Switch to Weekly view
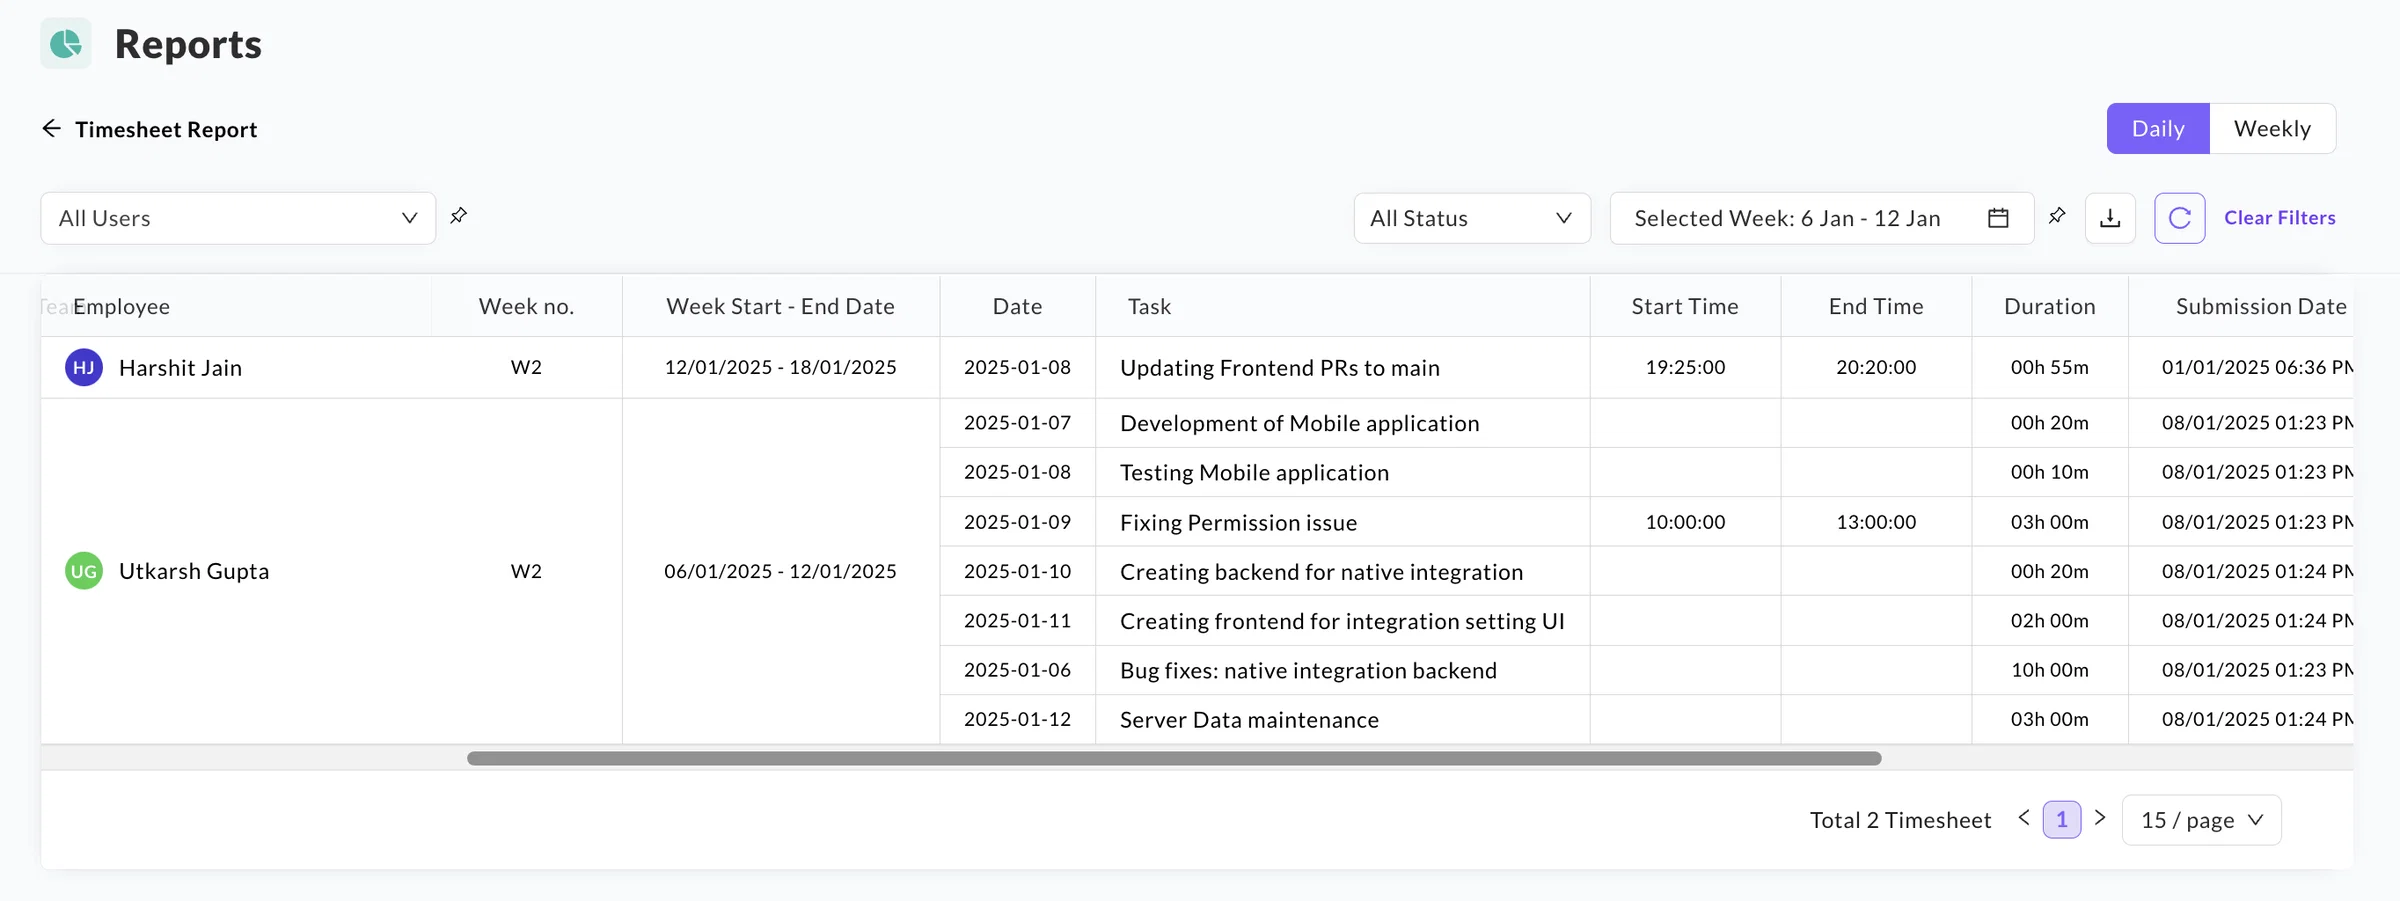 [x=2272, y=129]
